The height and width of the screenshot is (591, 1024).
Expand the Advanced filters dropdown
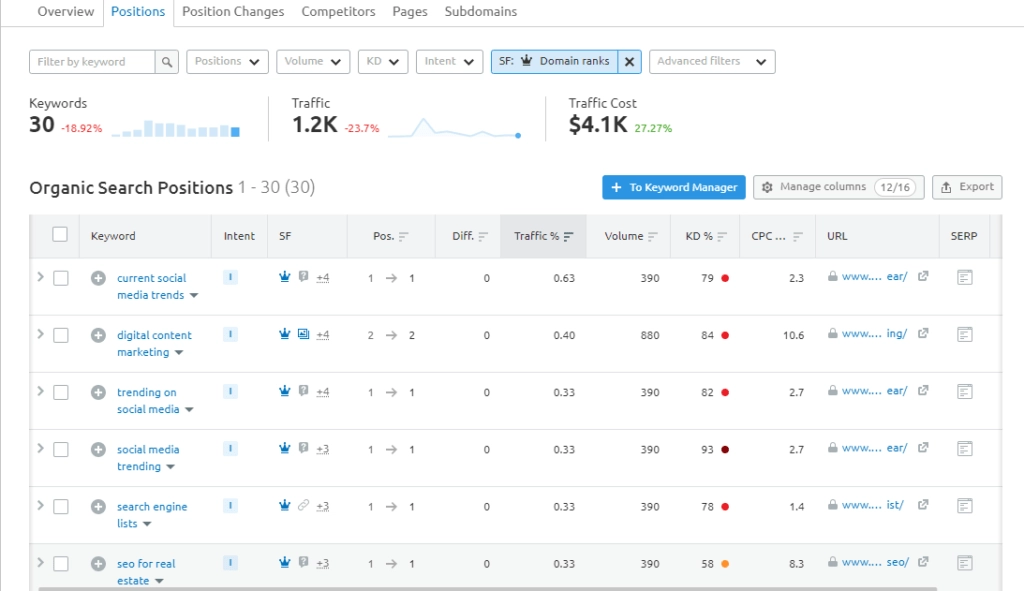pyautogui.click(x=711, y=61)
